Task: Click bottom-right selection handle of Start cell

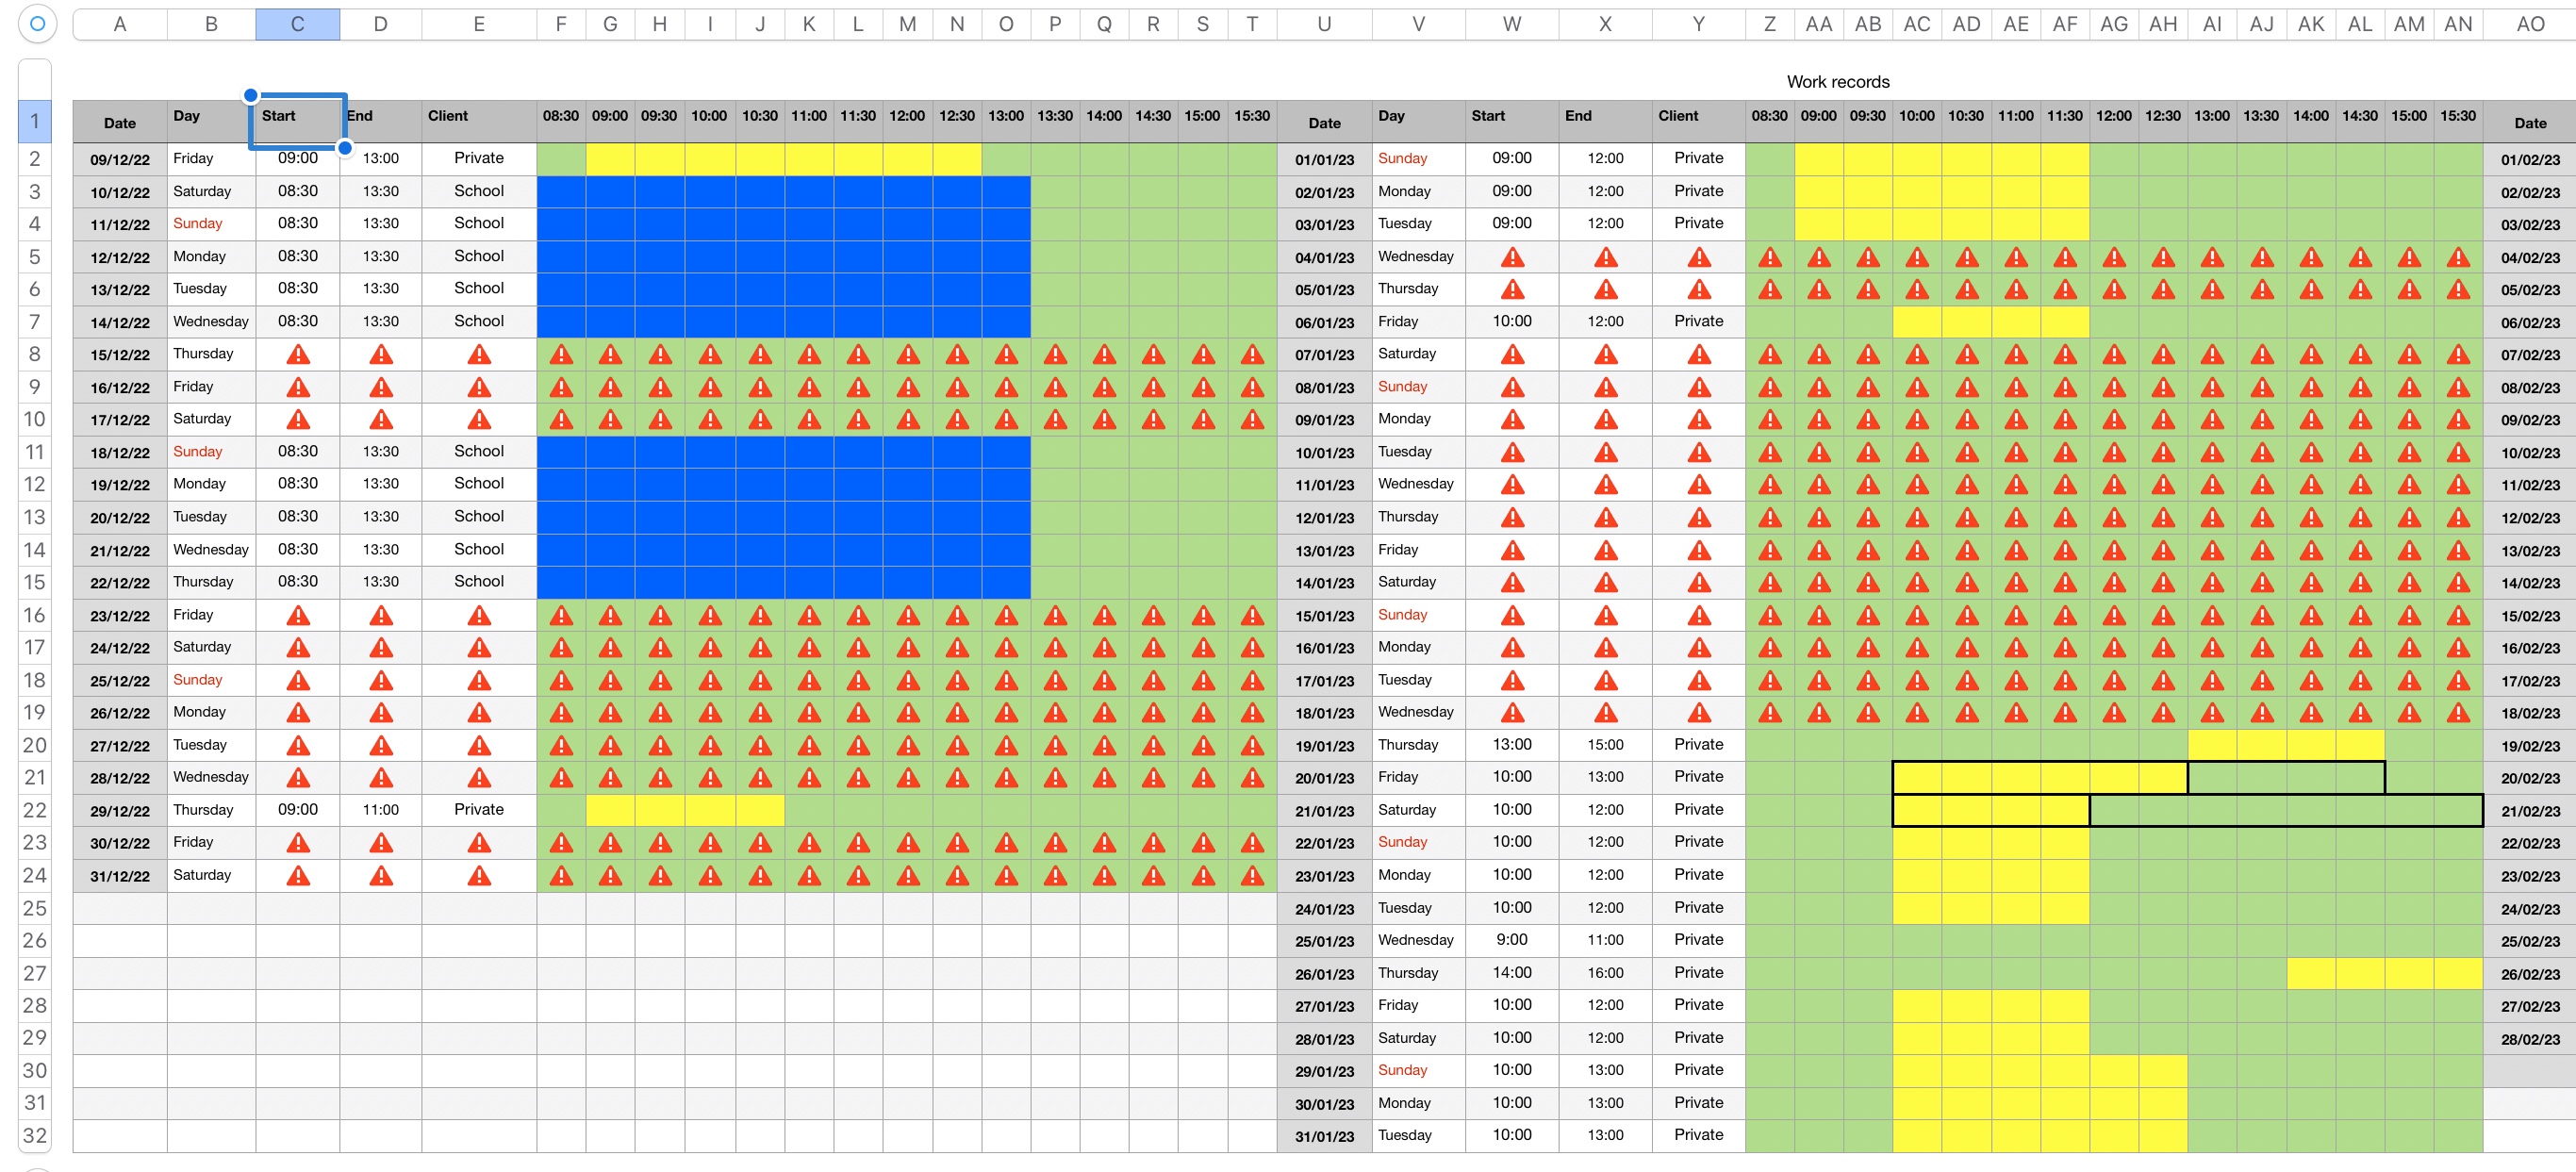Action: click(345, 148)
